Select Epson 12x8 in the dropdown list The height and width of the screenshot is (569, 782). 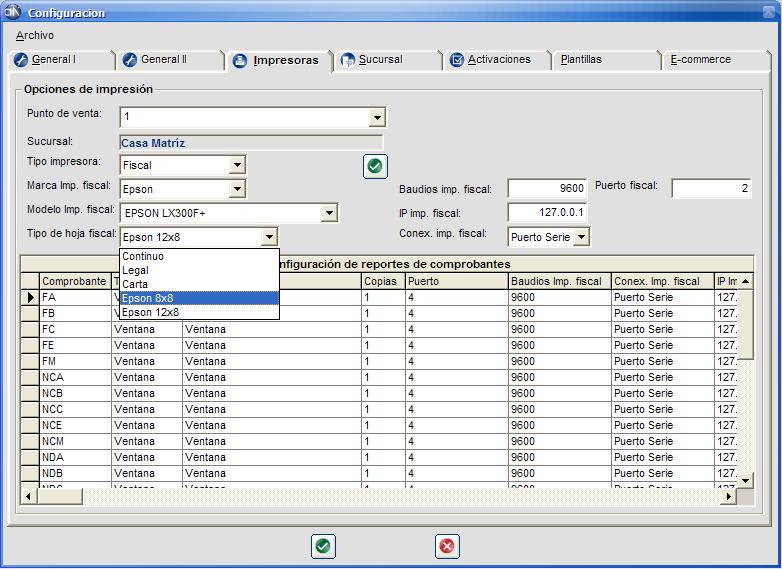[199, 312]
